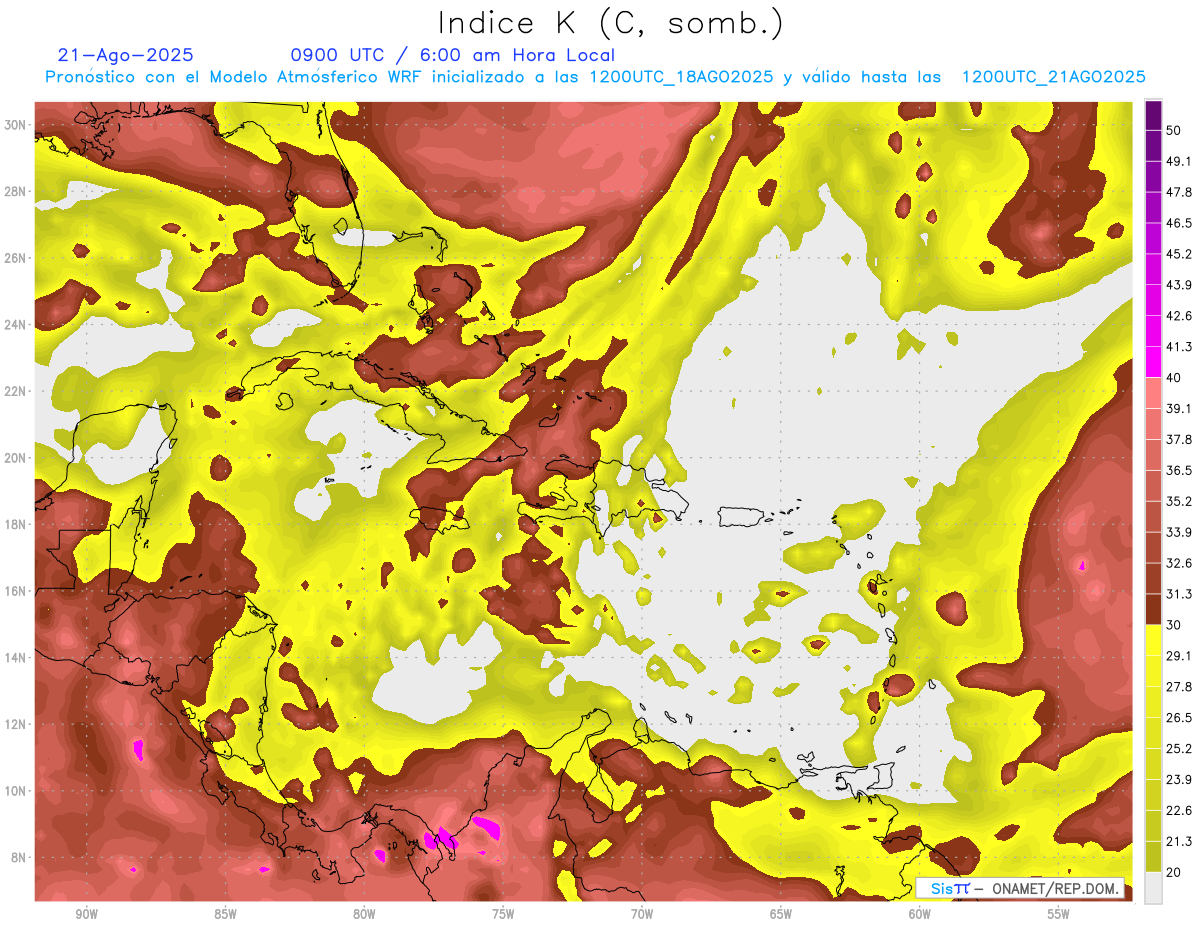1200x927 pixels.
Task: Click the latitude label '28N'
Action: point(14,191)
